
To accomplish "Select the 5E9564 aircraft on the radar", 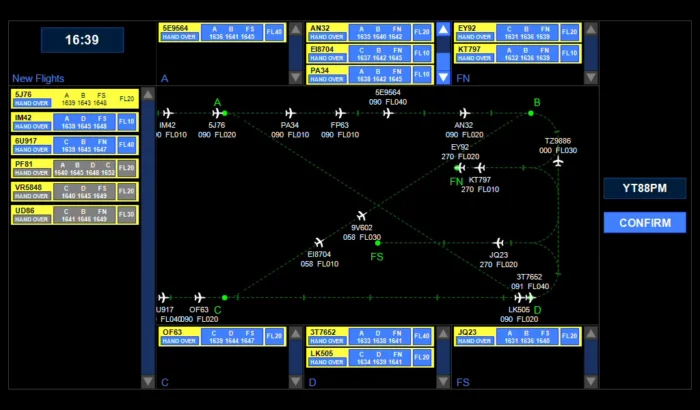I will [x=388, y=113].
